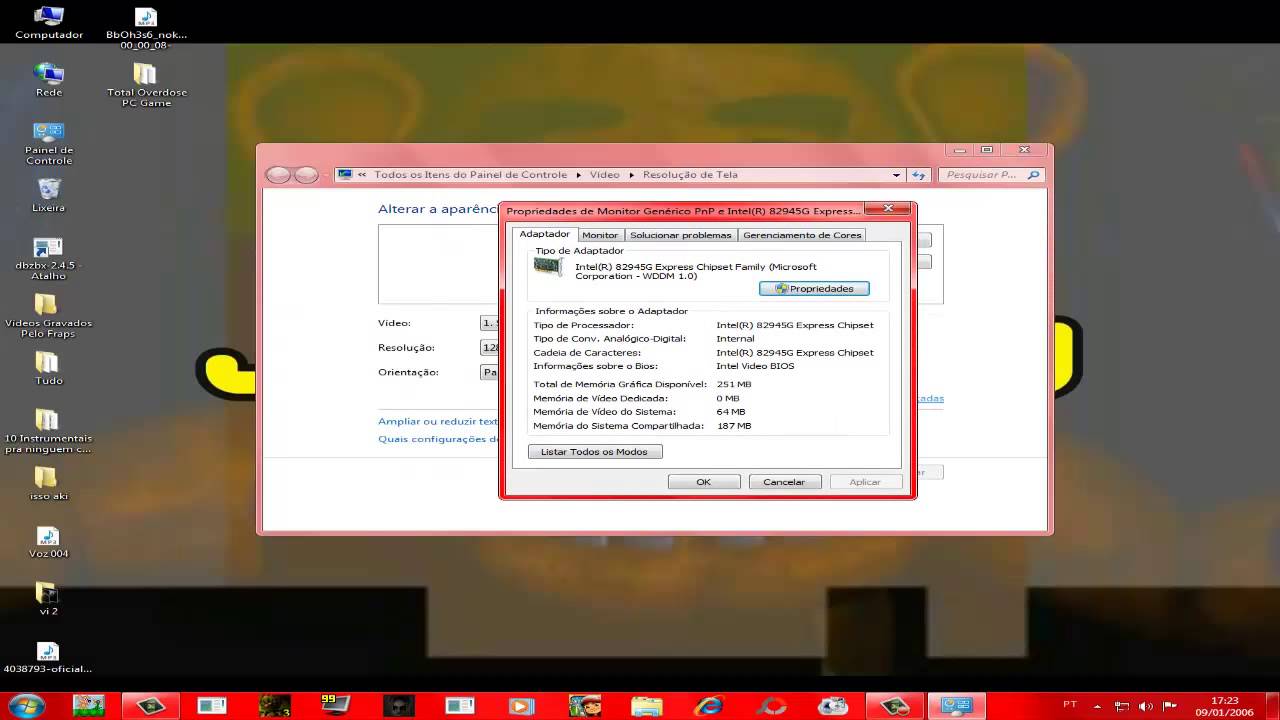Switch to the active Control Panel taskbar button
The height and width of the screenshot is (720, 1280).
[x=956, y=705]
